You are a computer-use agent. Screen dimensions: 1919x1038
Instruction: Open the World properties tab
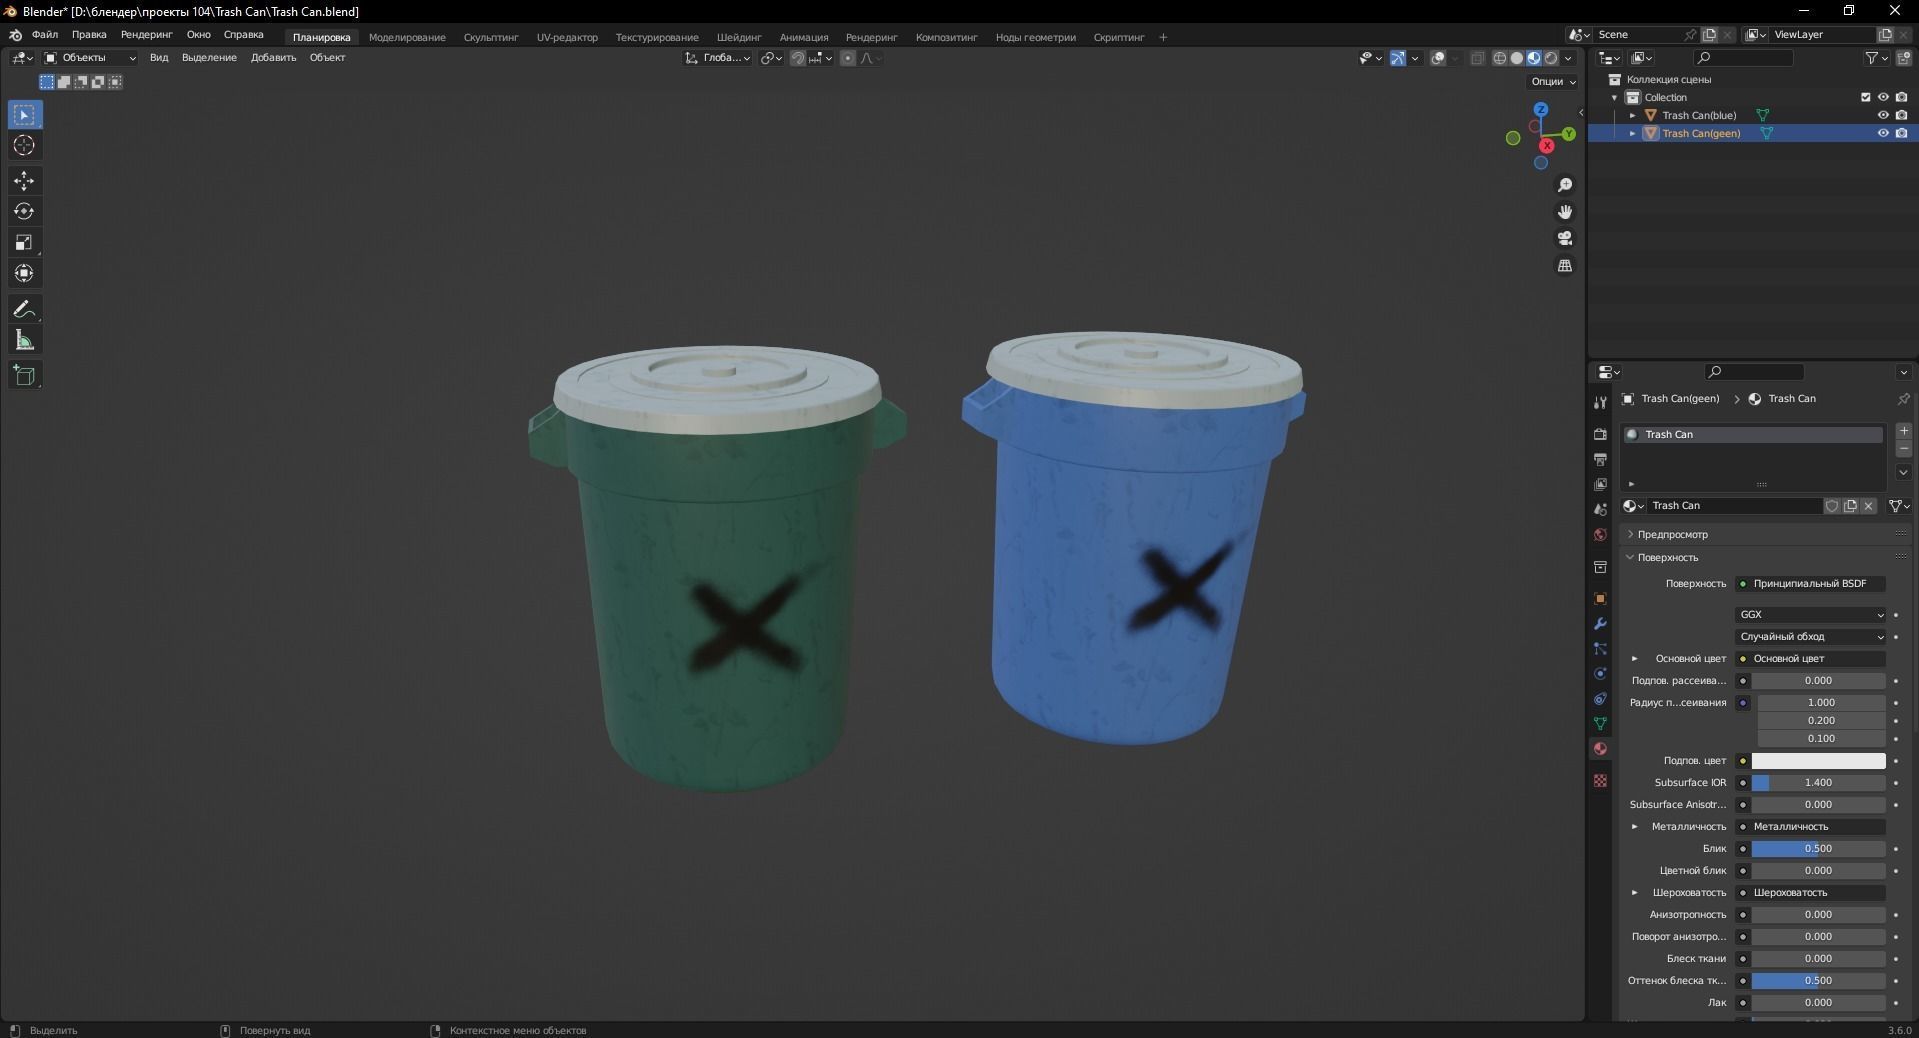tap(1599, 535)
